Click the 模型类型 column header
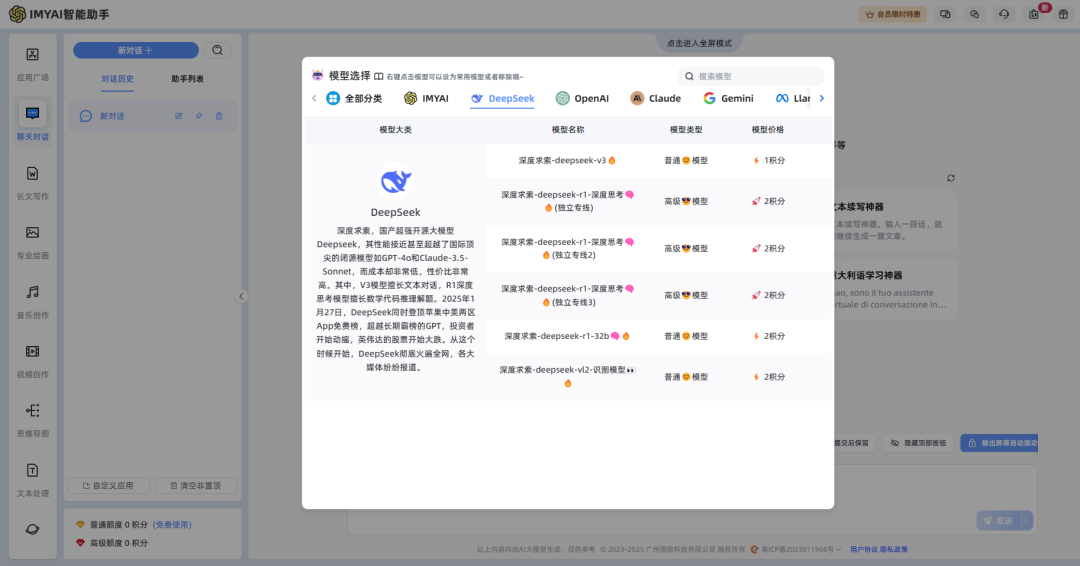Viewport: 1080px width, 566px height. [x=686, y=129]
